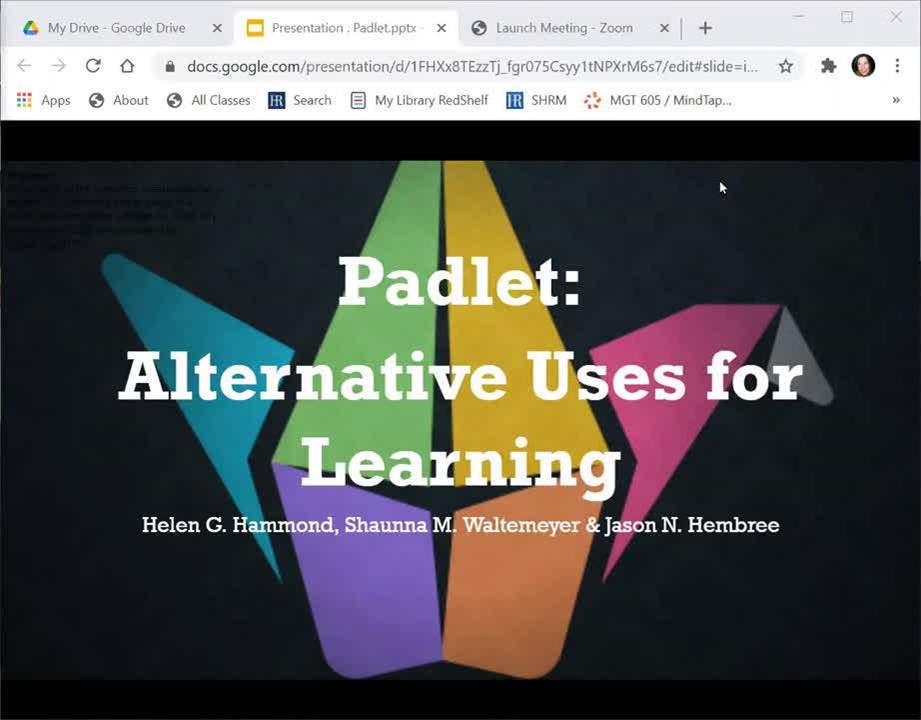Click the Slides icon on presentation tab
Viewport: 921px width, 720px height.
coord(255,28)
